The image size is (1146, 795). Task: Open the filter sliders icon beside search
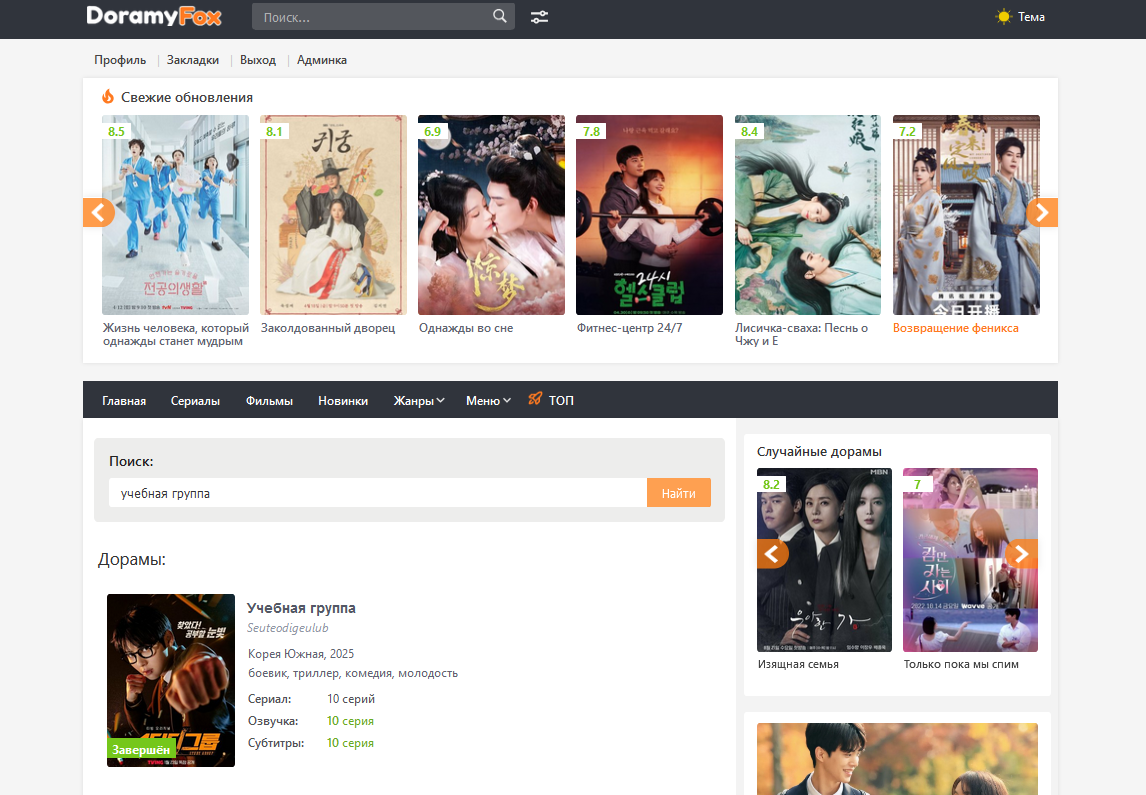click(x=539, y=17)
